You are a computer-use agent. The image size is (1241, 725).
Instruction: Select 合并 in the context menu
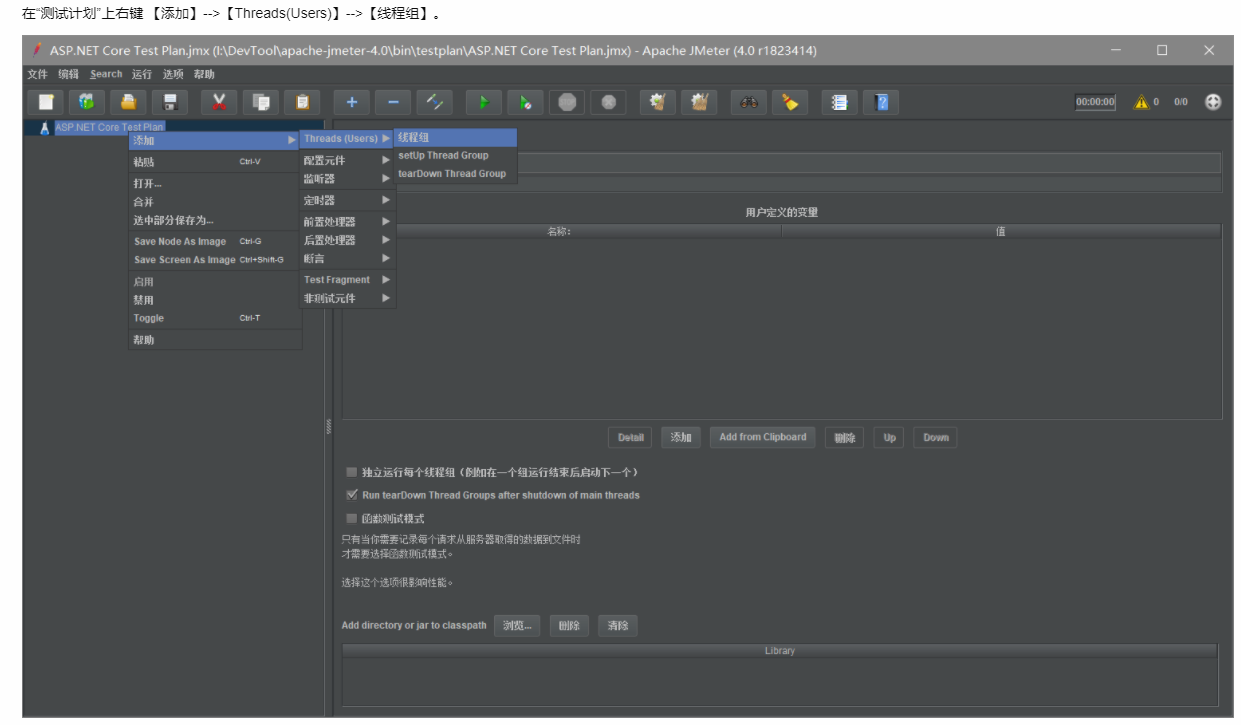(x=214, y=202)
